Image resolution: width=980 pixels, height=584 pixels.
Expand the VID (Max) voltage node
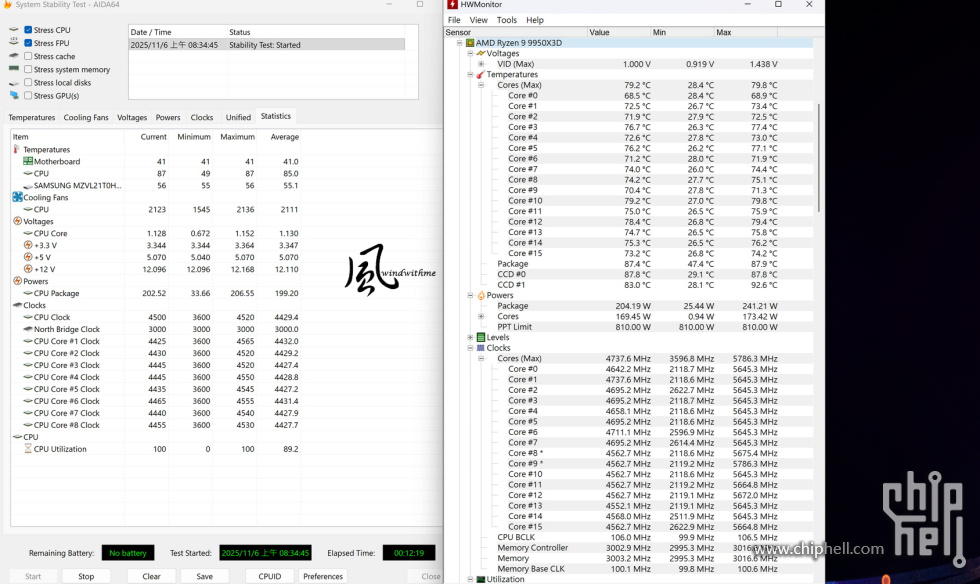coord(481,64)
